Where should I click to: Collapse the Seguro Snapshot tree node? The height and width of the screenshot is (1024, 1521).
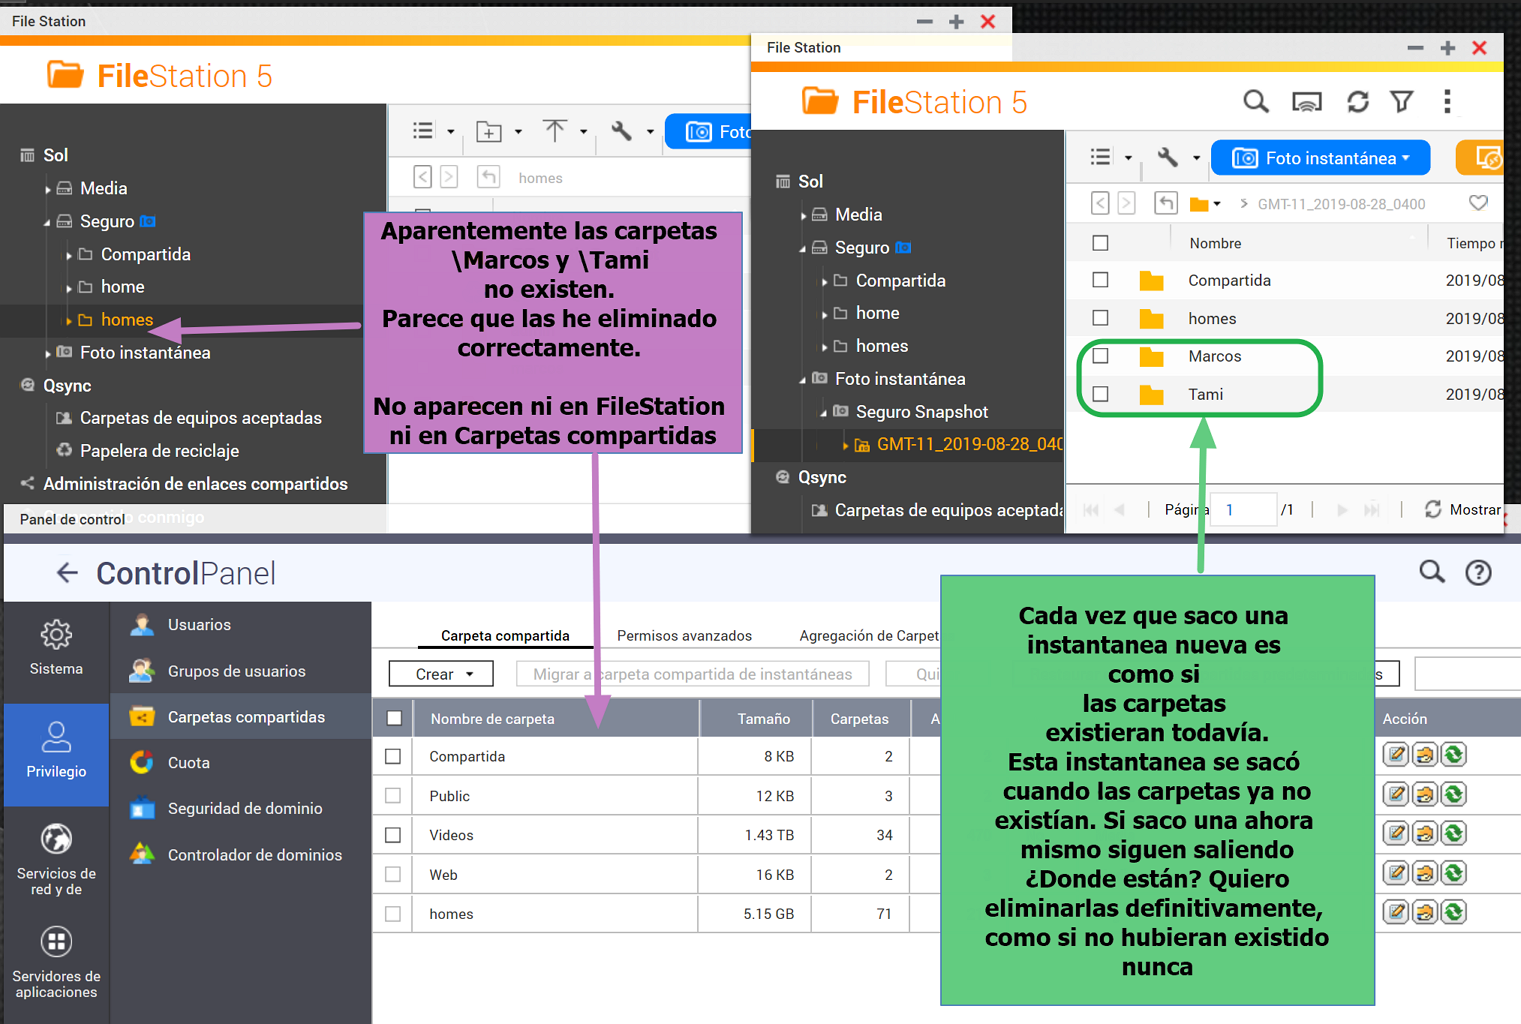coord(823,412)
